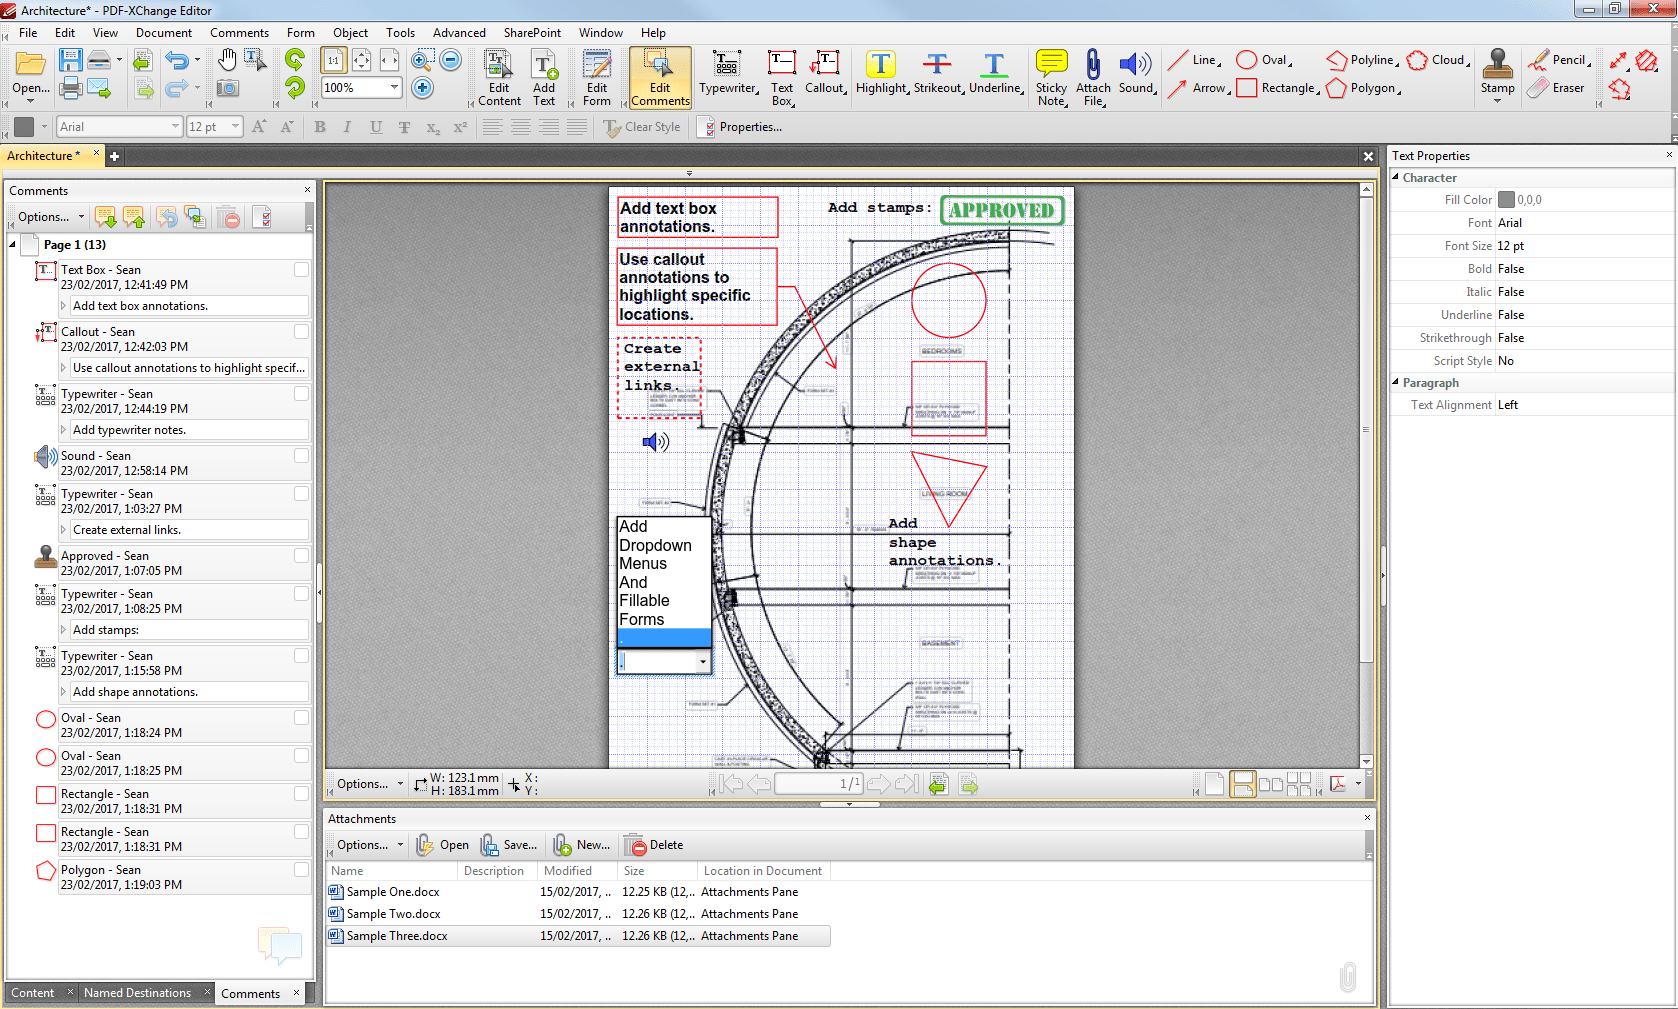Select the Callout tool

coord(823,77)
